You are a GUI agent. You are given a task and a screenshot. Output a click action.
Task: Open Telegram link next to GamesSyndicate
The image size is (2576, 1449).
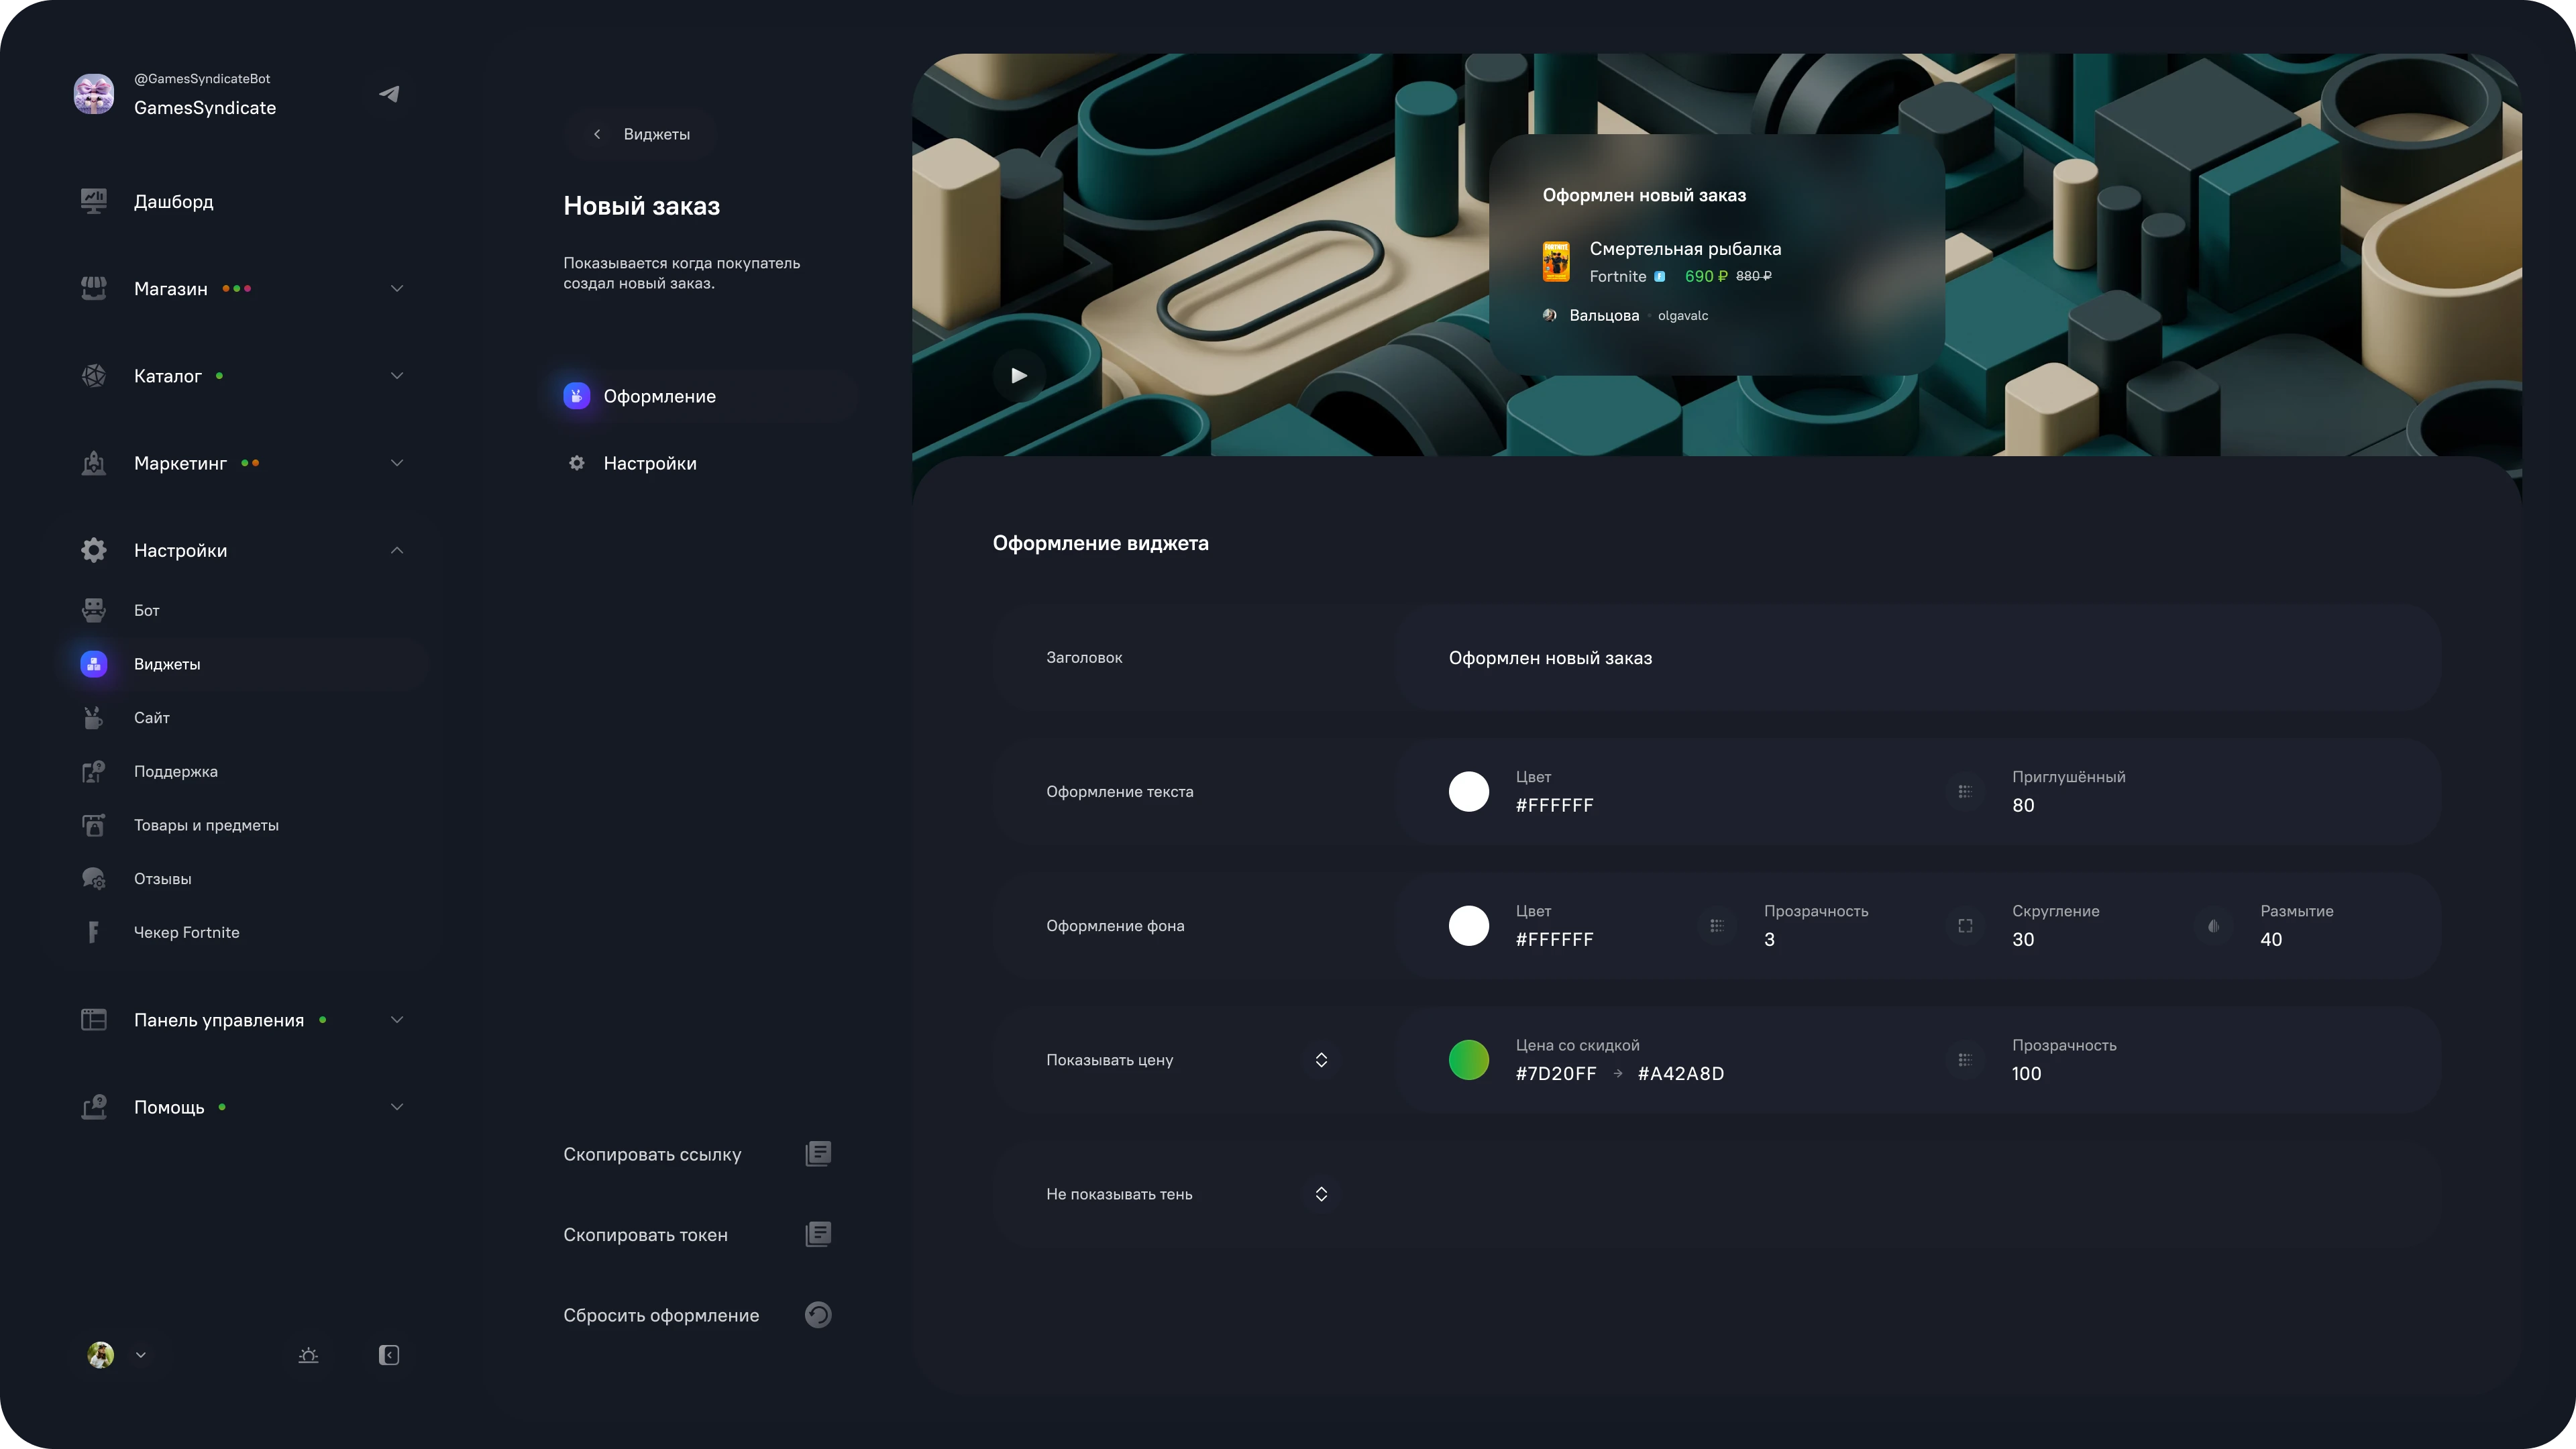click(389, 93)
